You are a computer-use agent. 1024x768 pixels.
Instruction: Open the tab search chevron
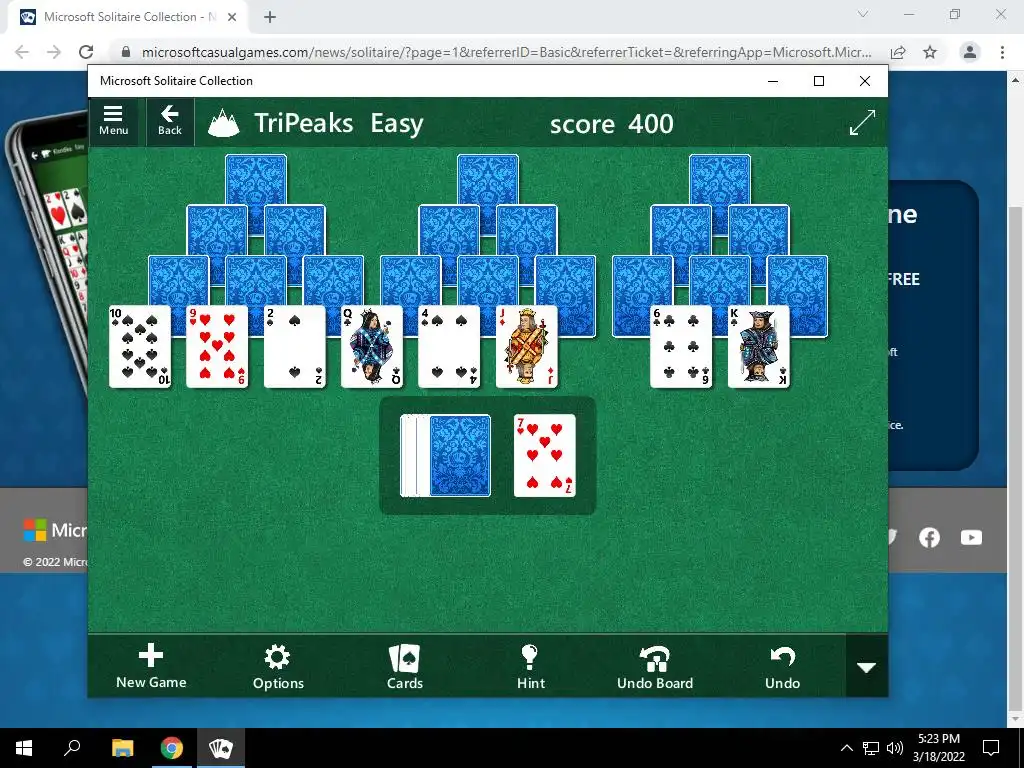tap(863, 14)
